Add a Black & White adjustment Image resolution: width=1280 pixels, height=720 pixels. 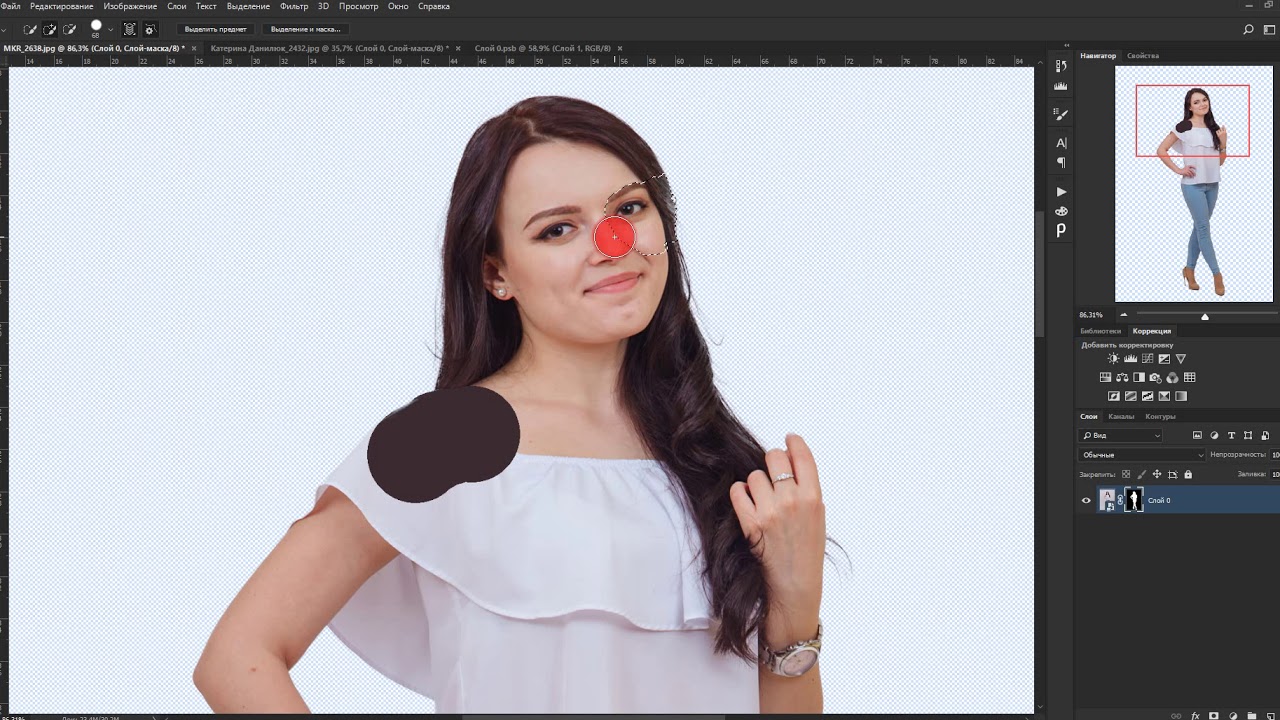click(1139, 378)
